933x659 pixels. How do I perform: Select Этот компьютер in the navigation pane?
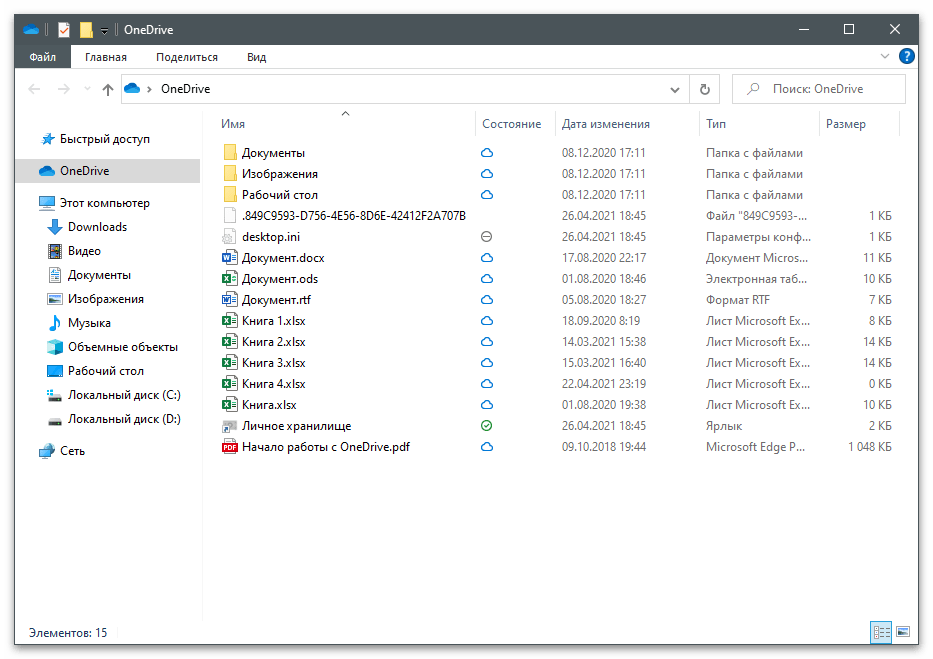(104, 203)
